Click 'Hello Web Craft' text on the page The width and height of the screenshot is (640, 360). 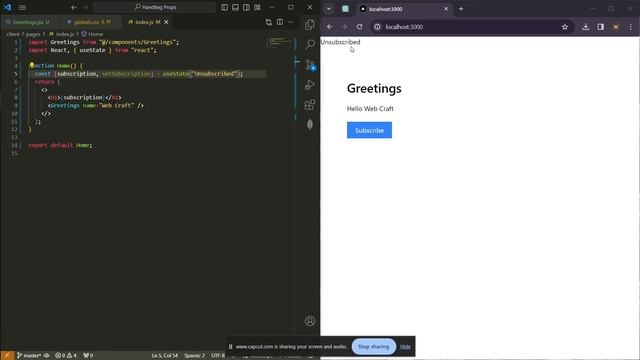pyautogui.click(x=370, y=109)
